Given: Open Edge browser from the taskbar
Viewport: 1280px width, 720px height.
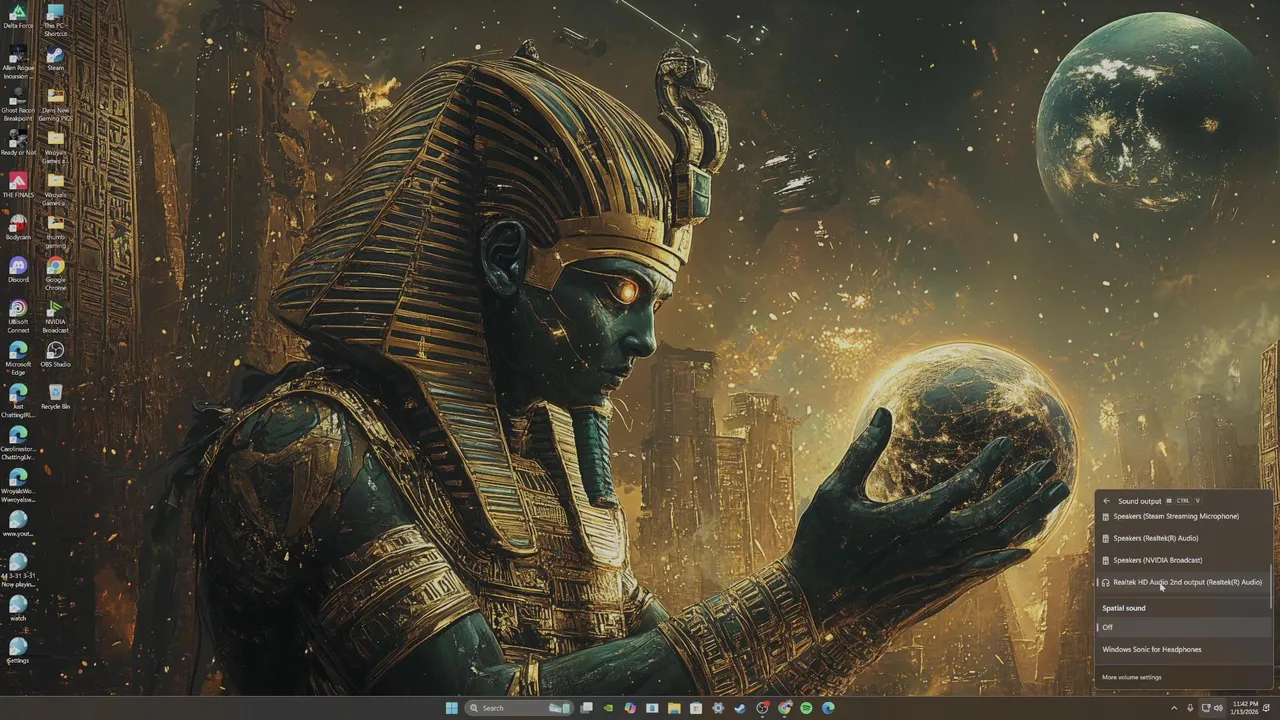Looking at the screenshot, I should pos(828,708).
